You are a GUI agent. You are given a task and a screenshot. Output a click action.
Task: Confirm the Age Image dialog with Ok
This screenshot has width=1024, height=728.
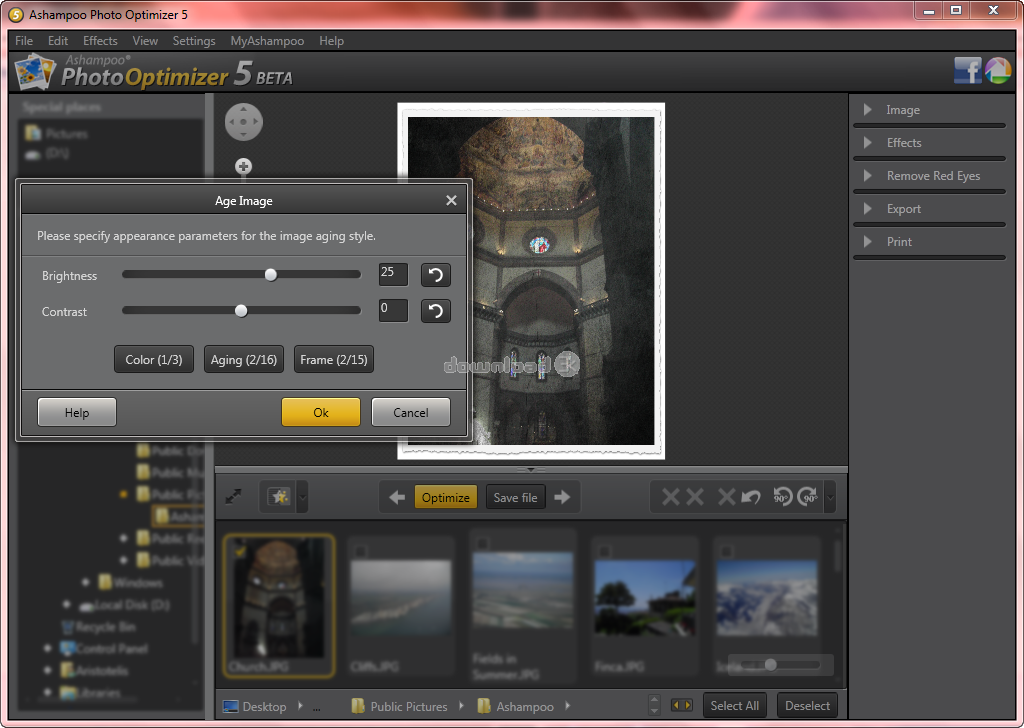tap(321, 412)
